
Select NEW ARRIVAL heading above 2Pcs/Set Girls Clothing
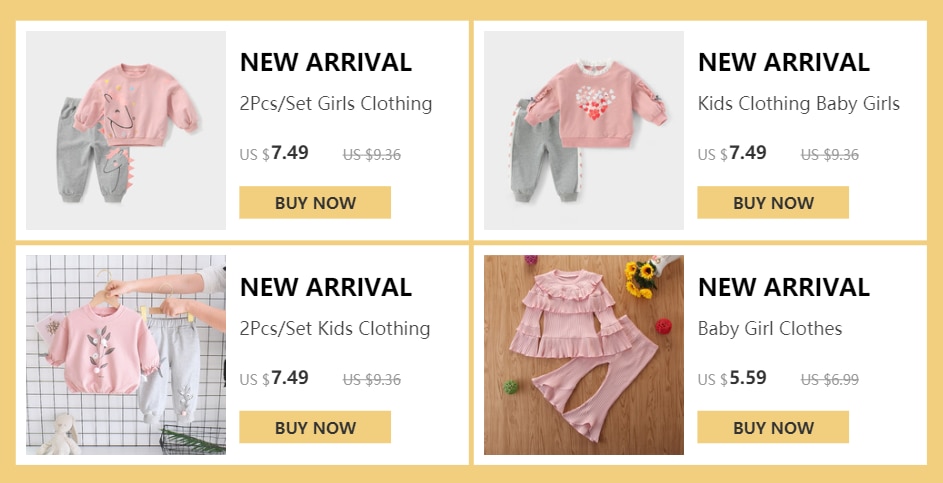tap(326, 62)
